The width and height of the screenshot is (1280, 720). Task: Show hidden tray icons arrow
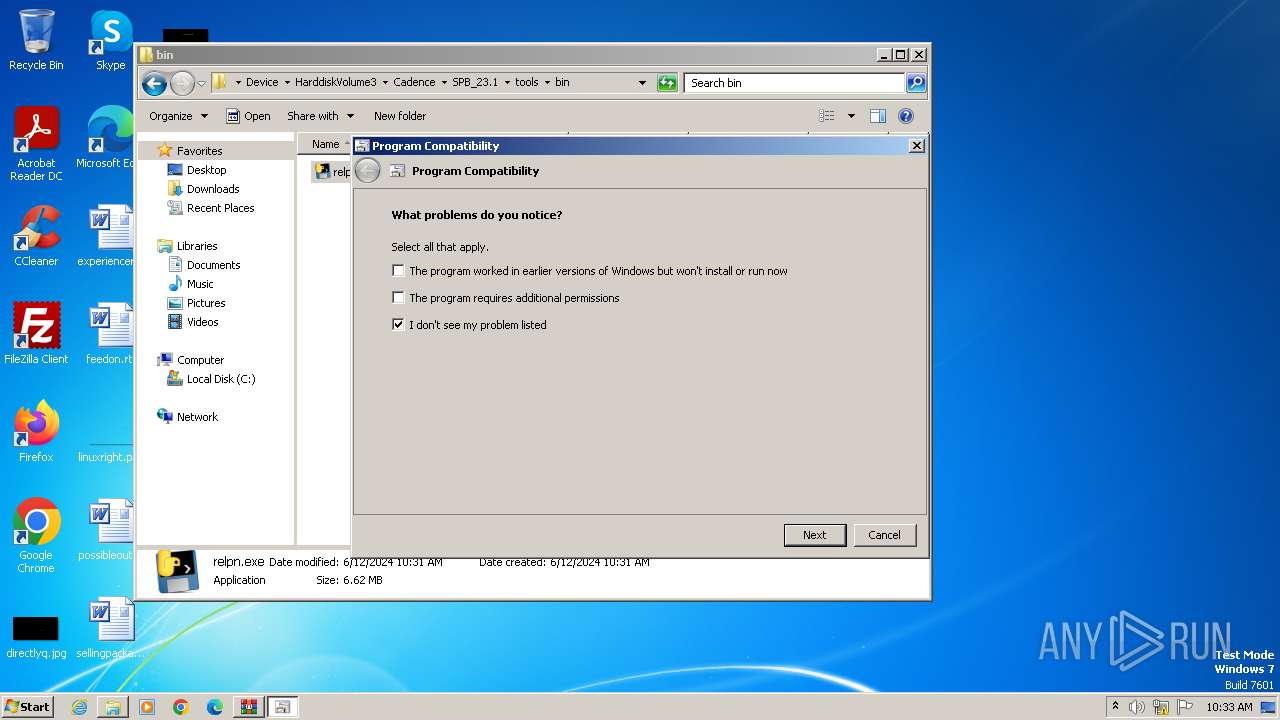[1116, 707]
